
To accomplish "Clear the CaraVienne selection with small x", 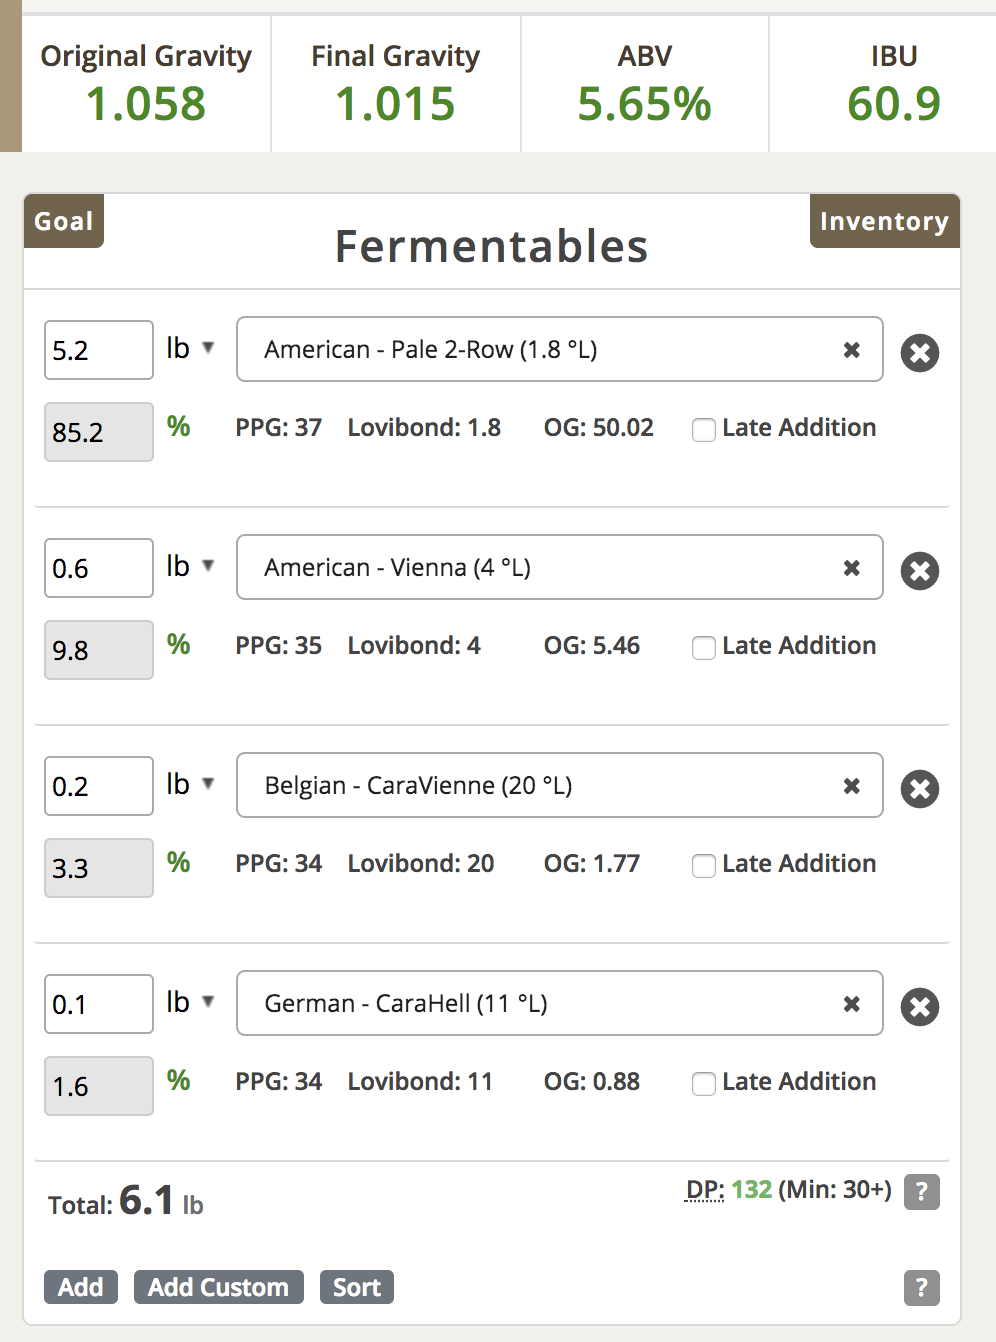I will click(x=852, y=786).
